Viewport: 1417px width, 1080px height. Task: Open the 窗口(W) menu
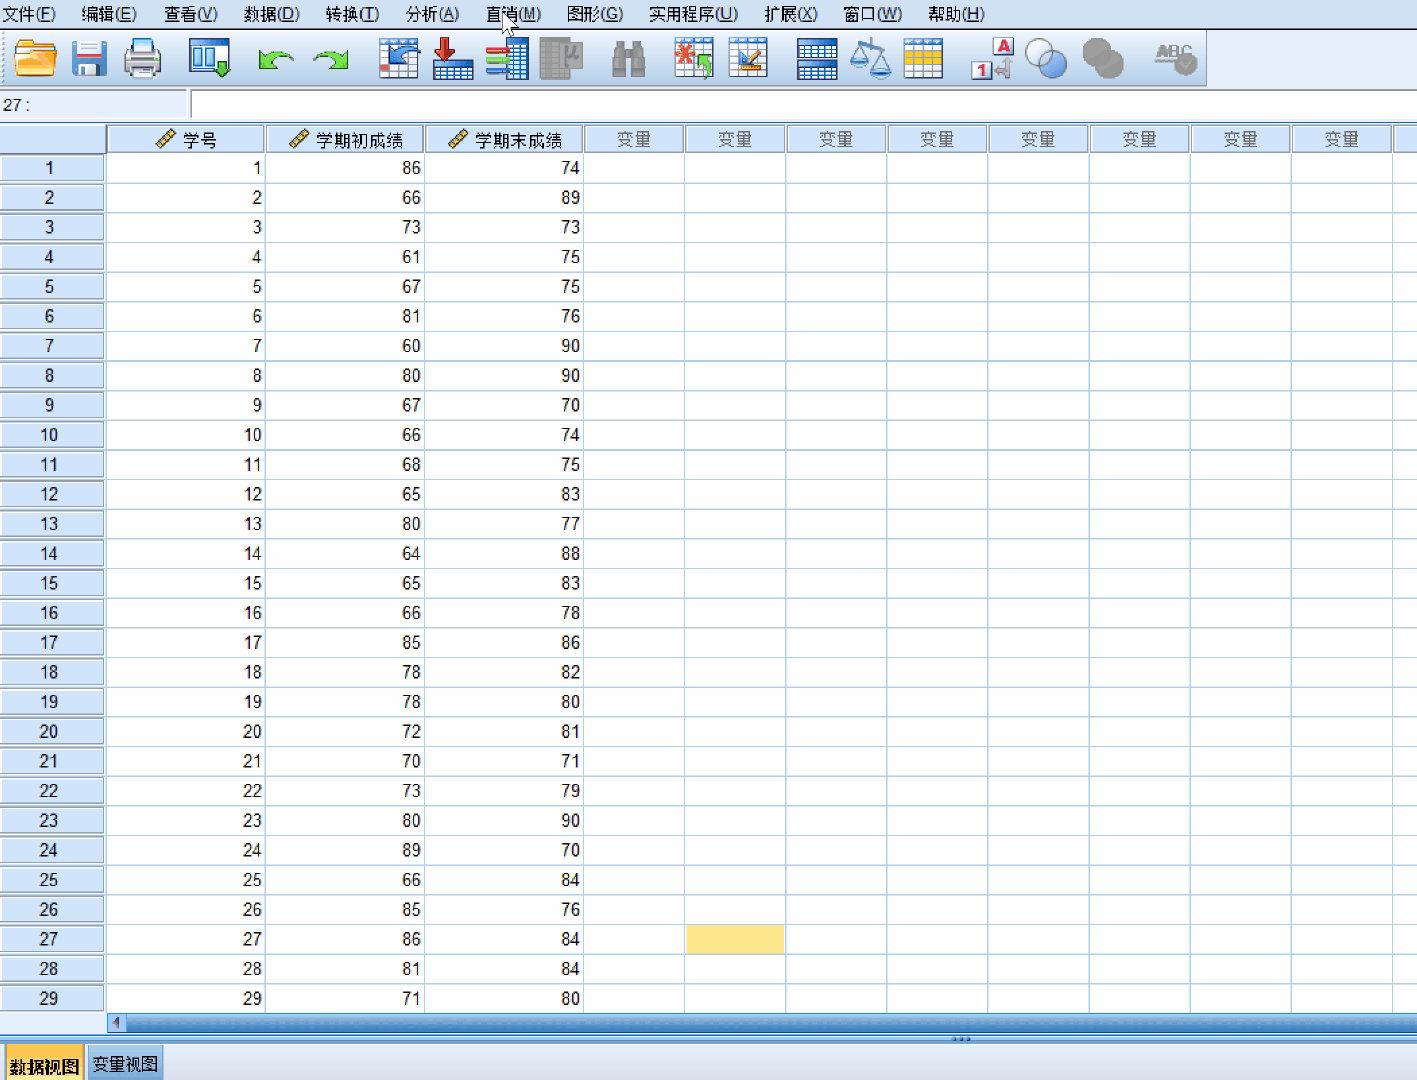(x=872, y=14)
